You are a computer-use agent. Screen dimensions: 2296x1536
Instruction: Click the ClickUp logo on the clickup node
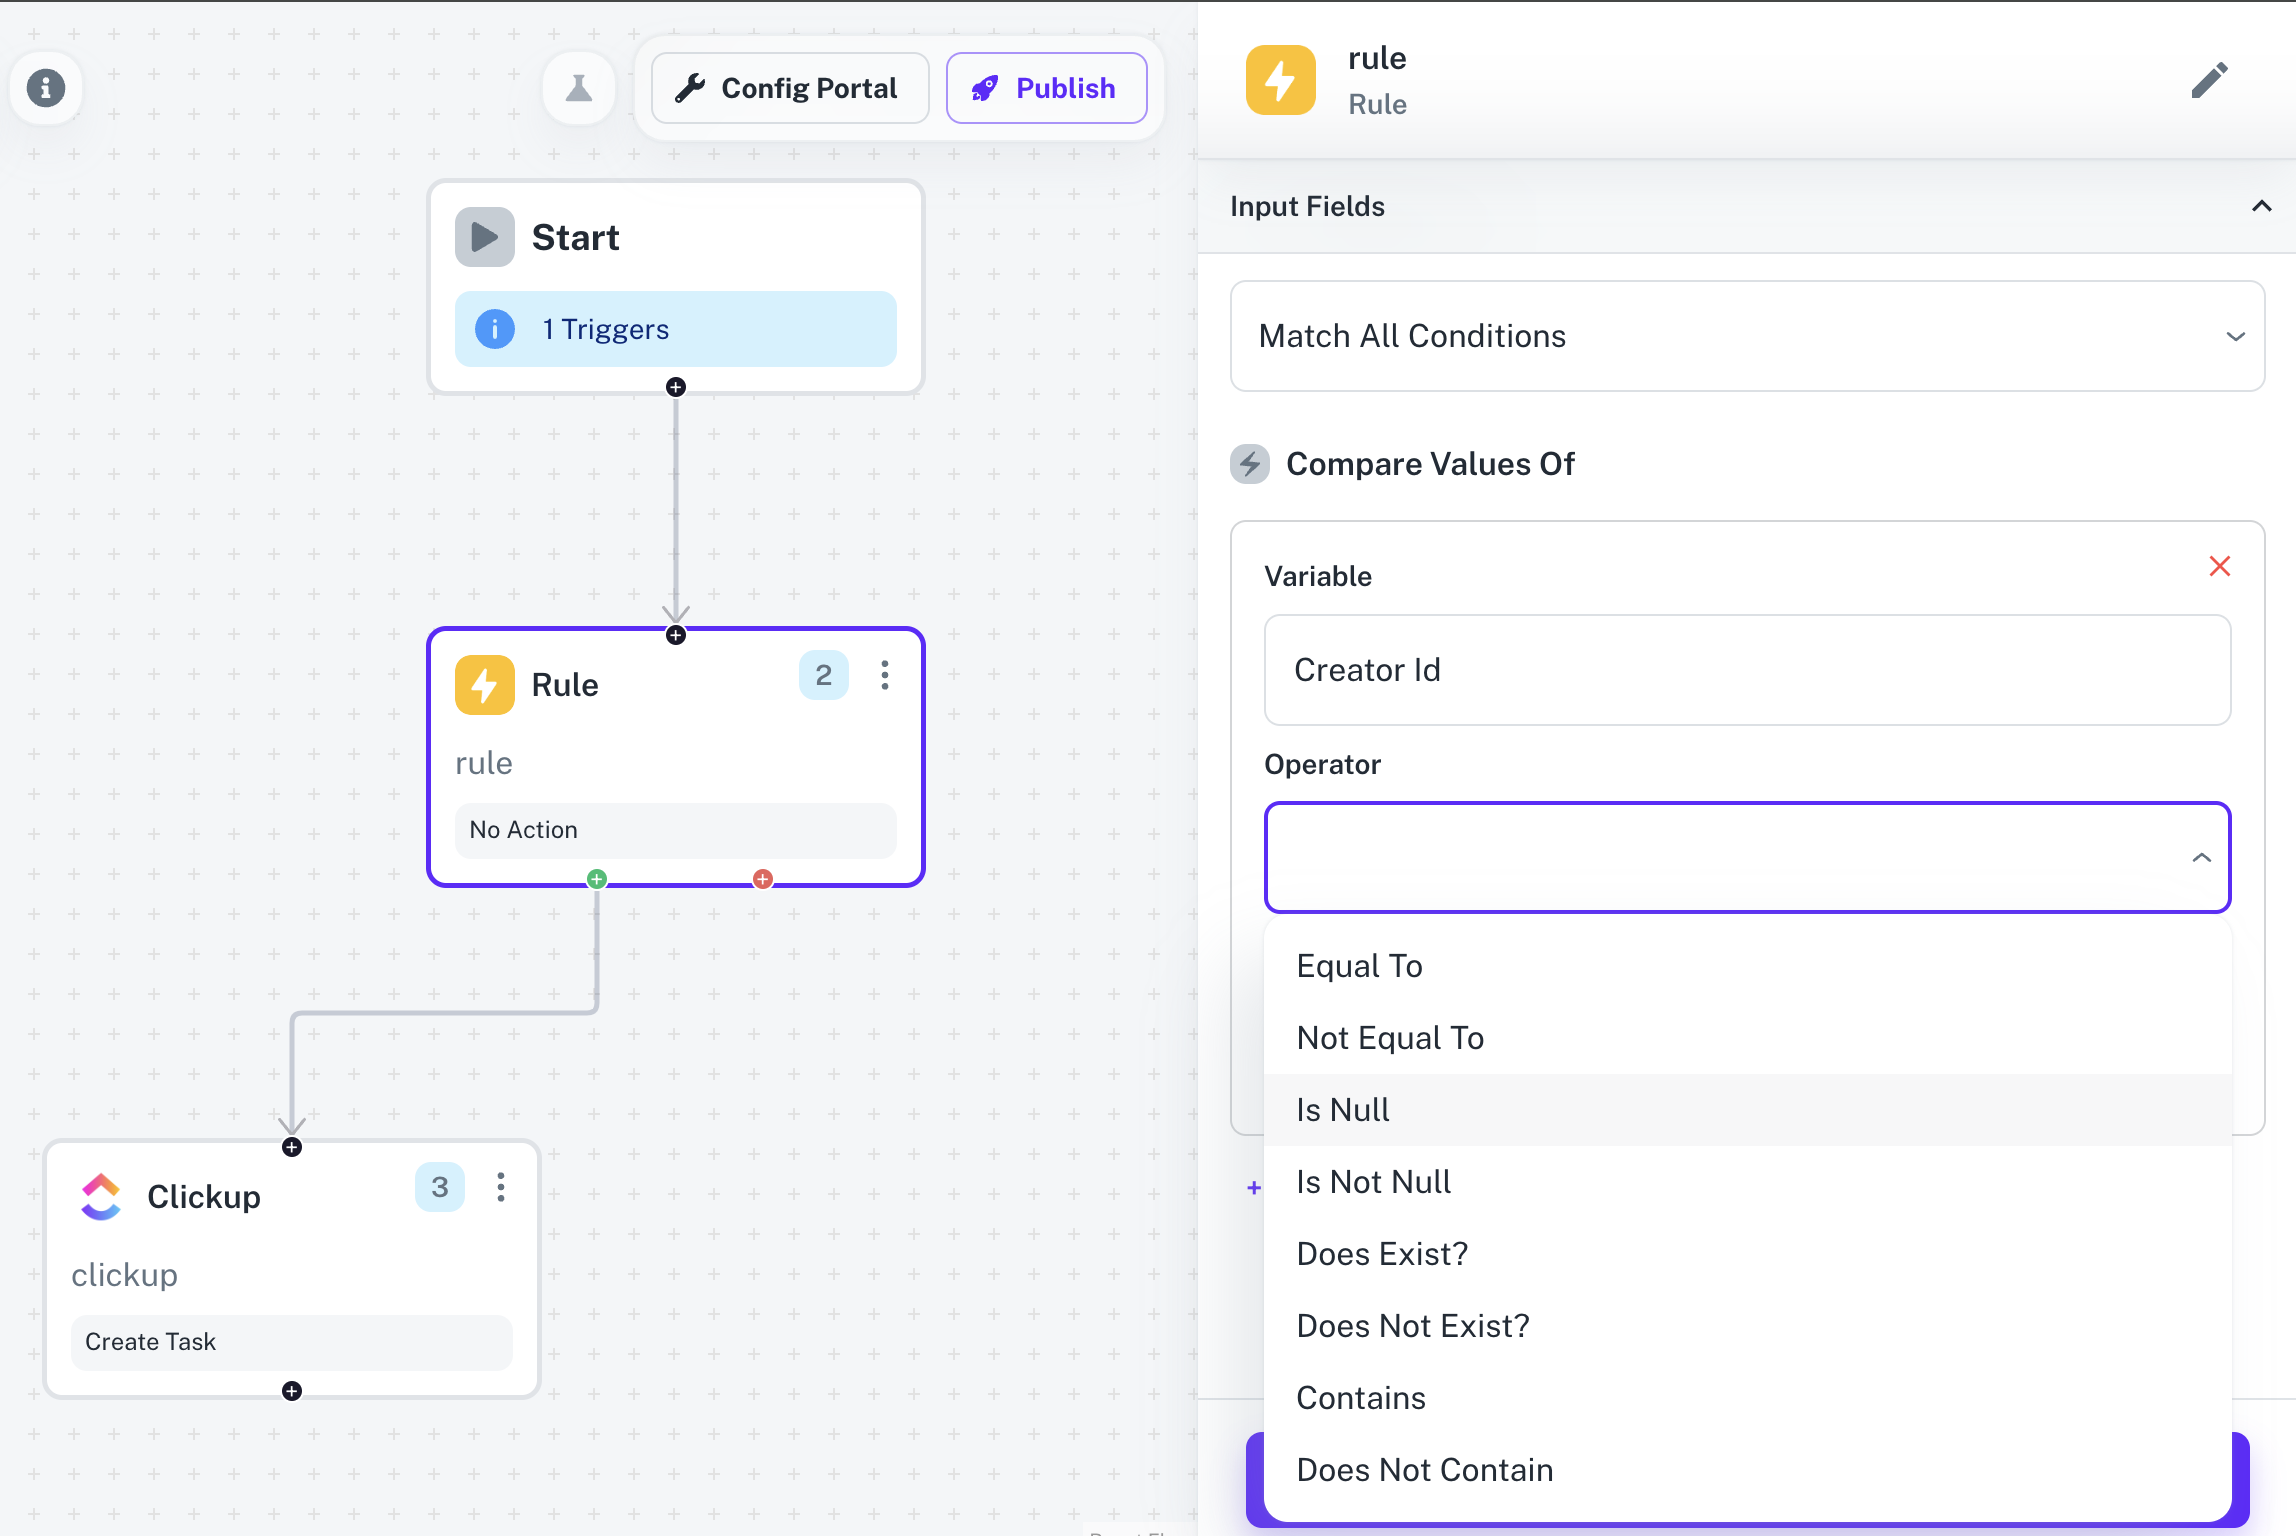[101, 1196]
